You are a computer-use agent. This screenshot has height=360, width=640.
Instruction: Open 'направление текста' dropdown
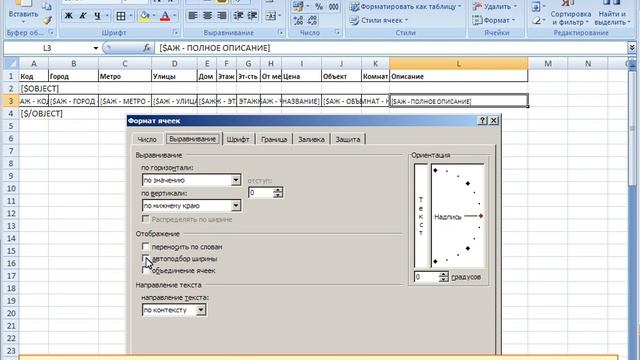[x=200, y=310]
